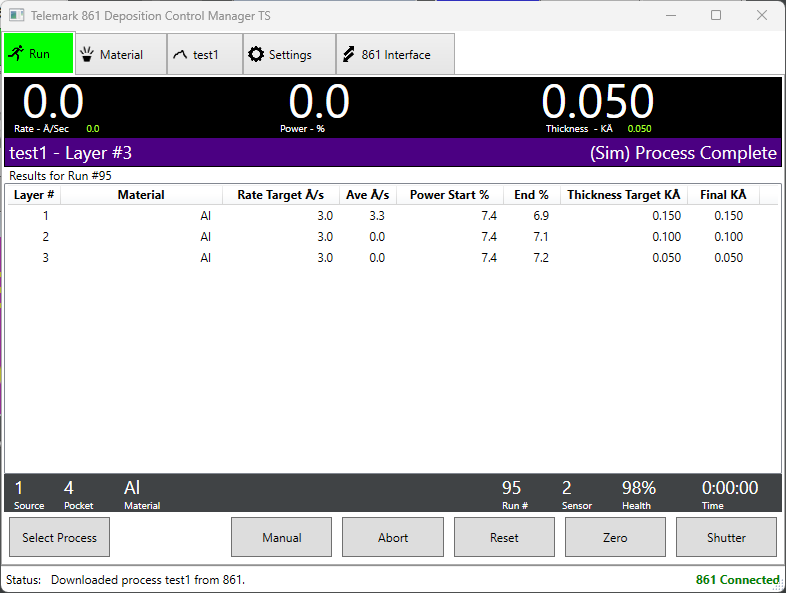Click the test1 - Layer #3 header
This screenshot has width=786, height=593.
pyautogui.click(x=71, y=153)
